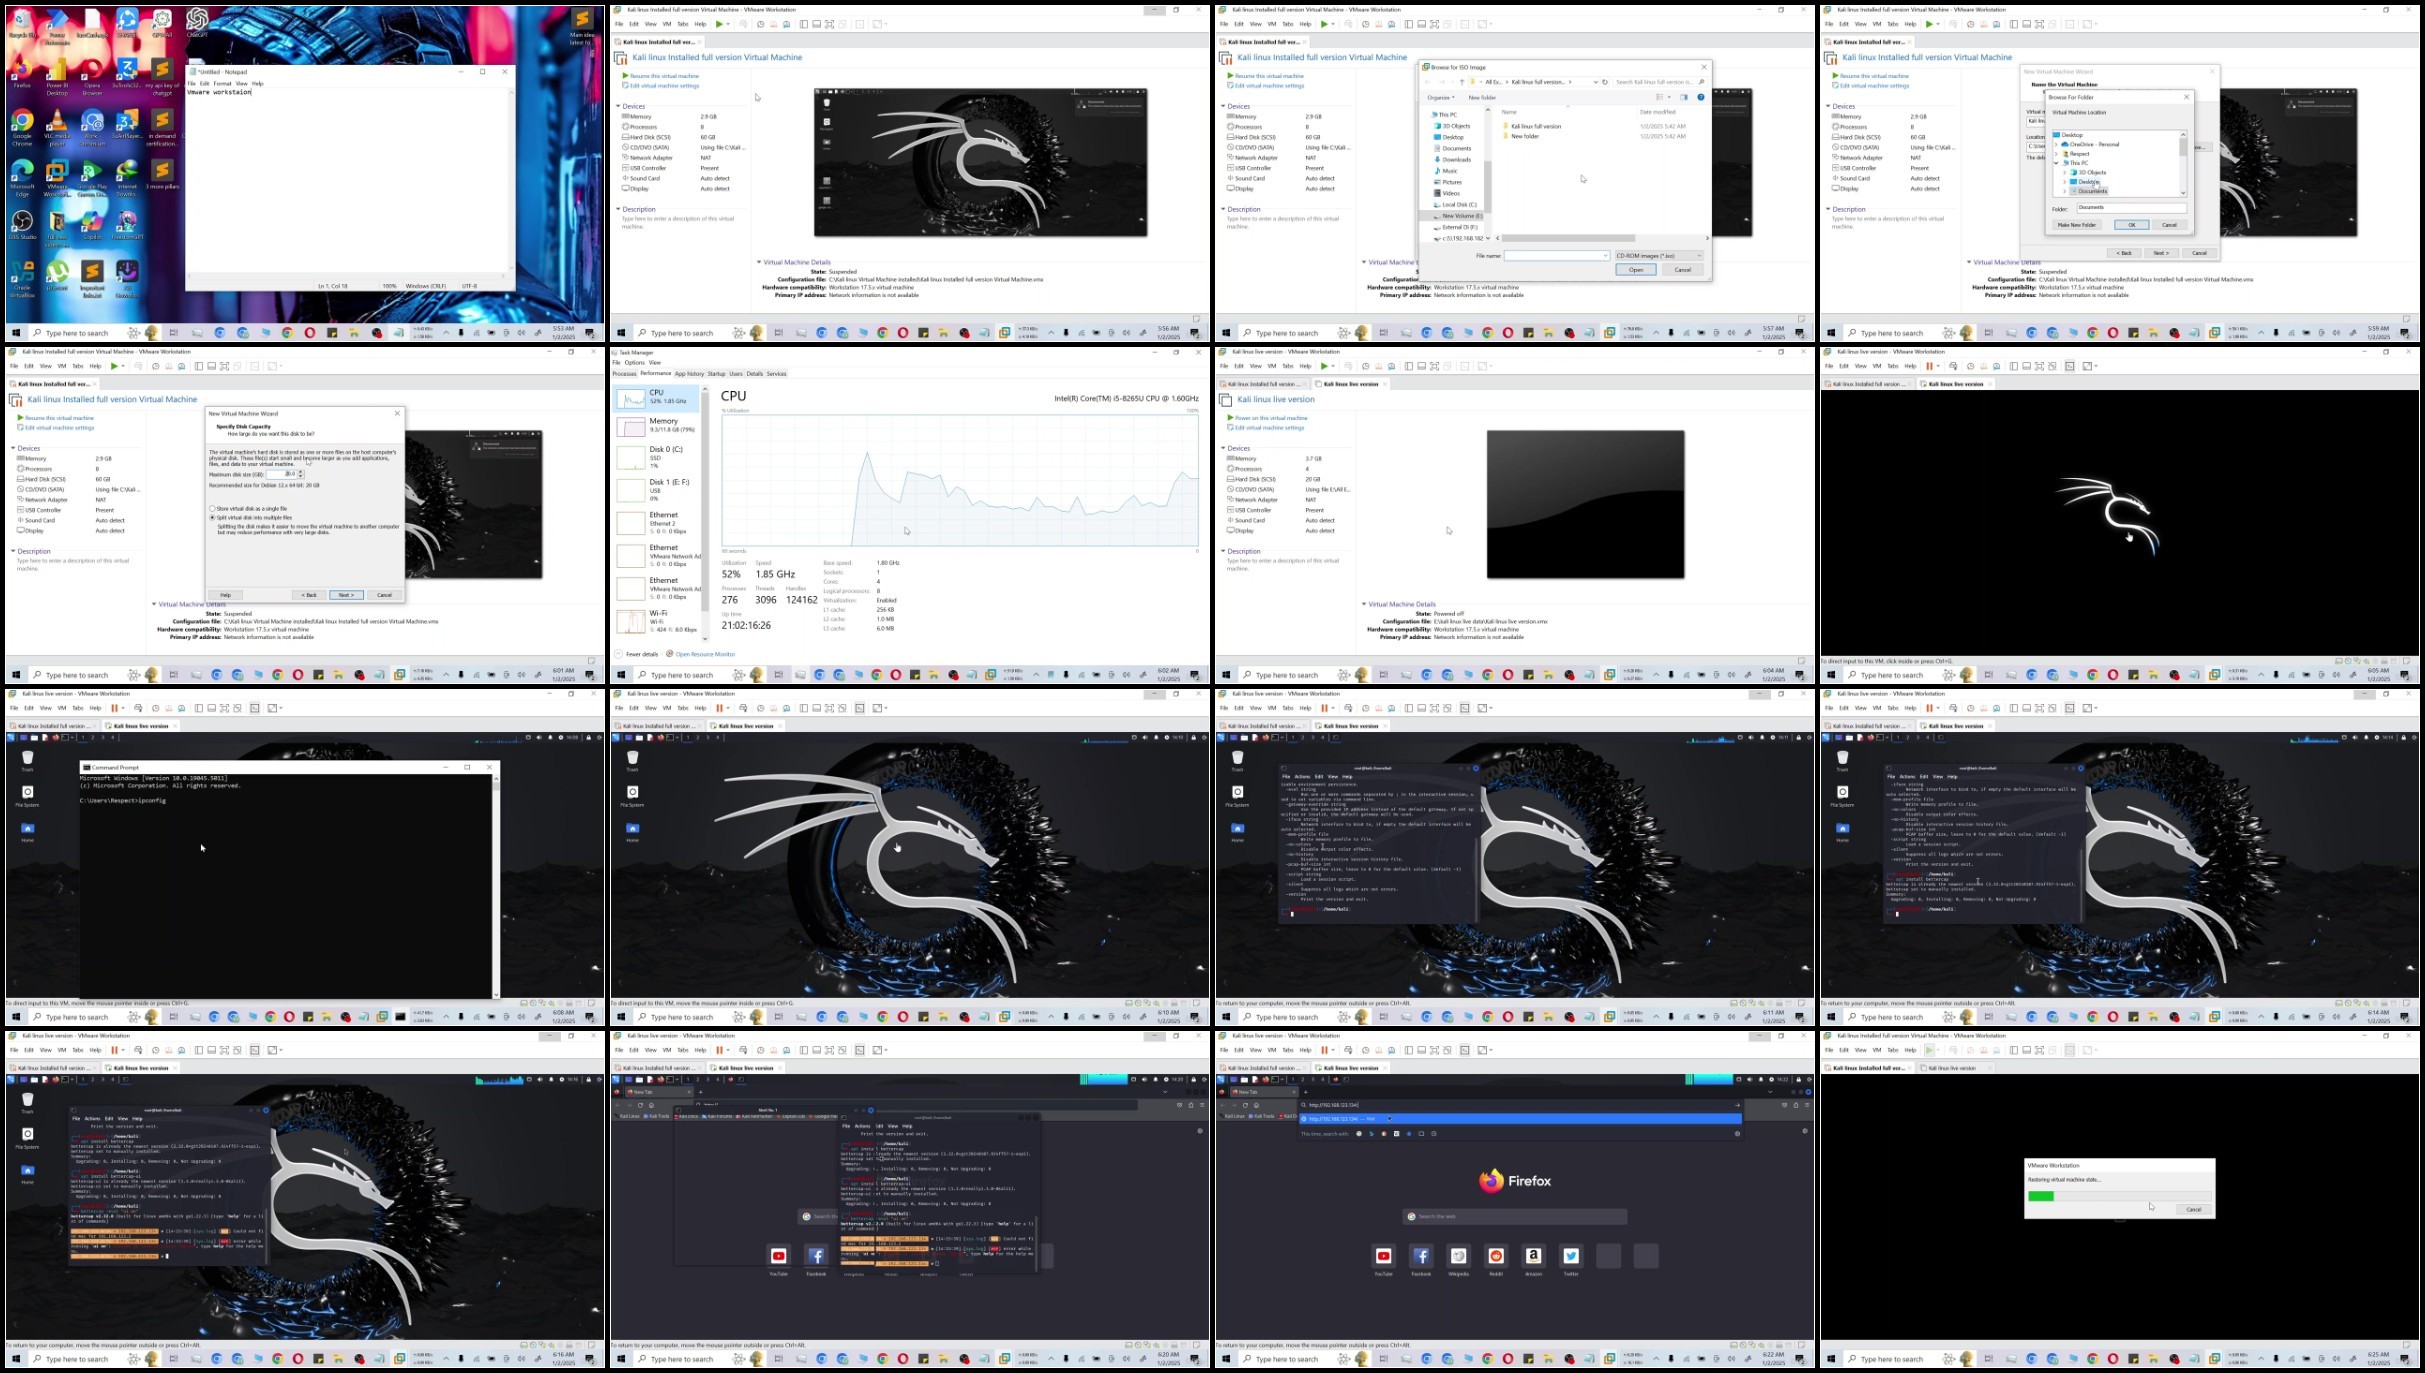2425x1373 pixels.
Task: Switch to Processes tab in Task Manager
Action: click(x=624, y=374)
